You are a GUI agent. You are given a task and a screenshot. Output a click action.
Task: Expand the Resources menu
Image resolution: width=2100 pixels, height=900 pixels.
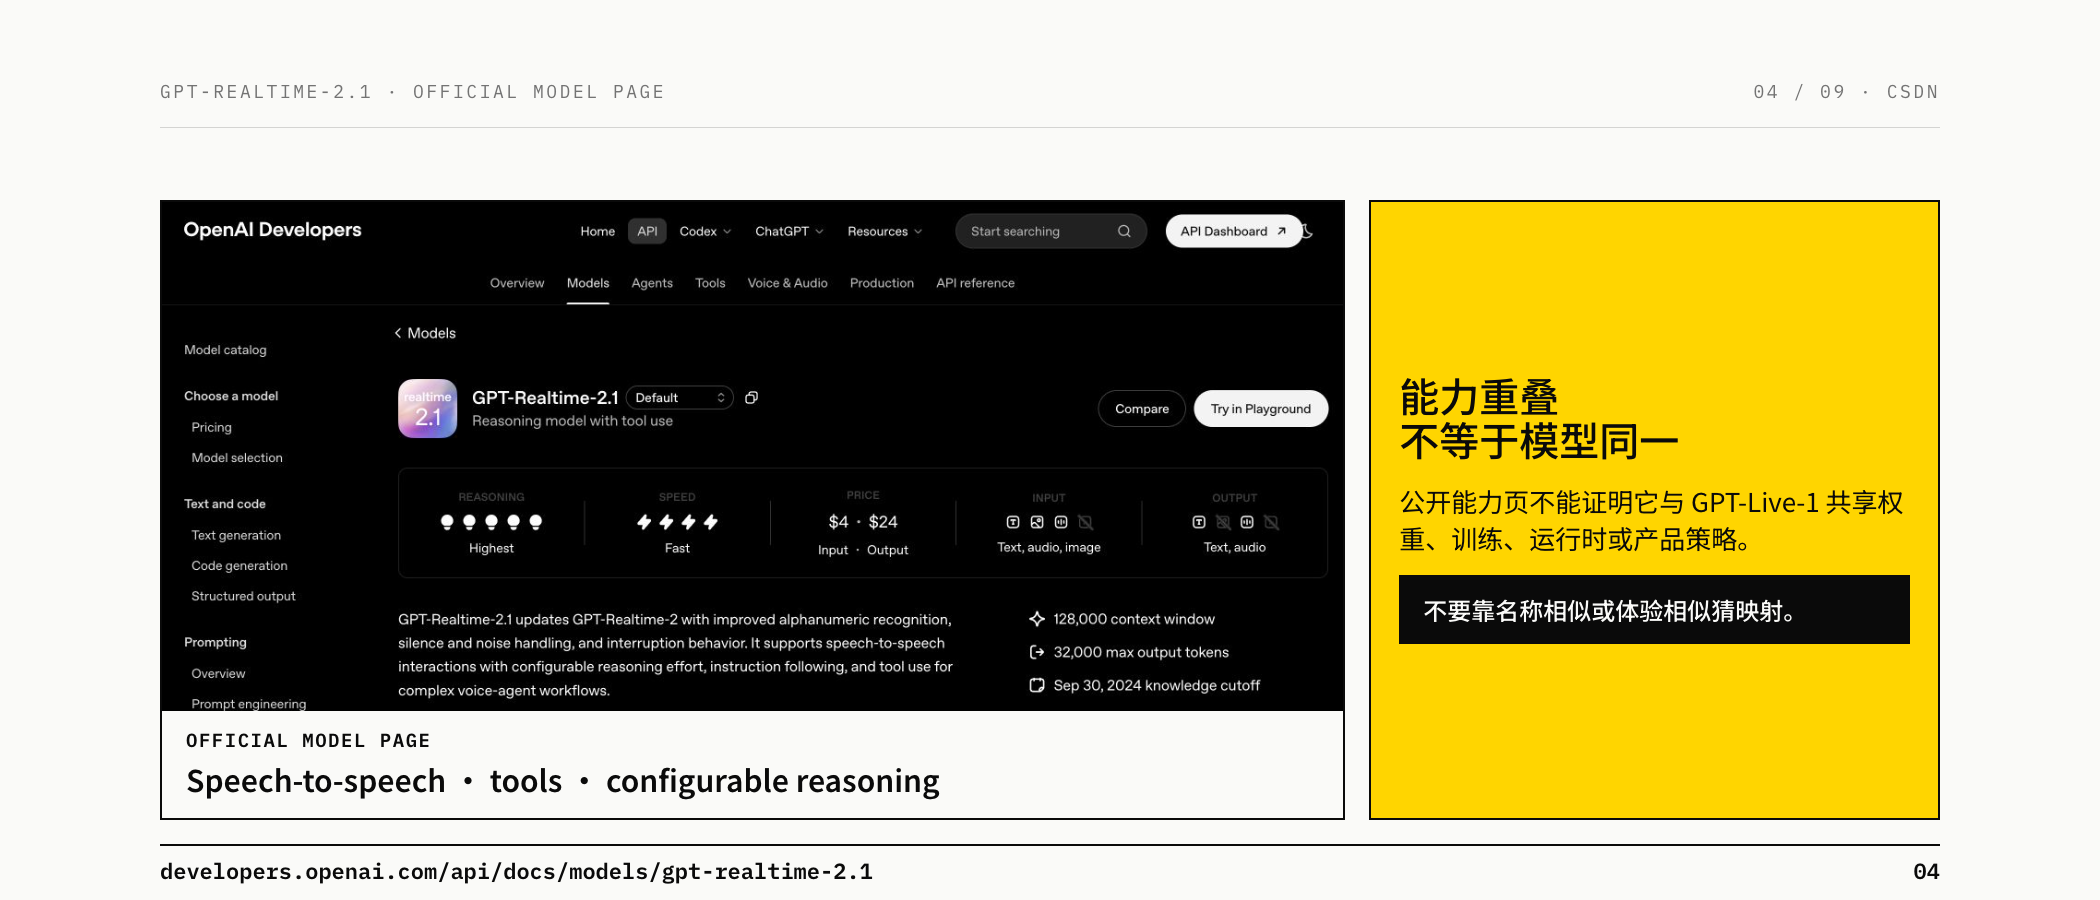pos(884,231)
